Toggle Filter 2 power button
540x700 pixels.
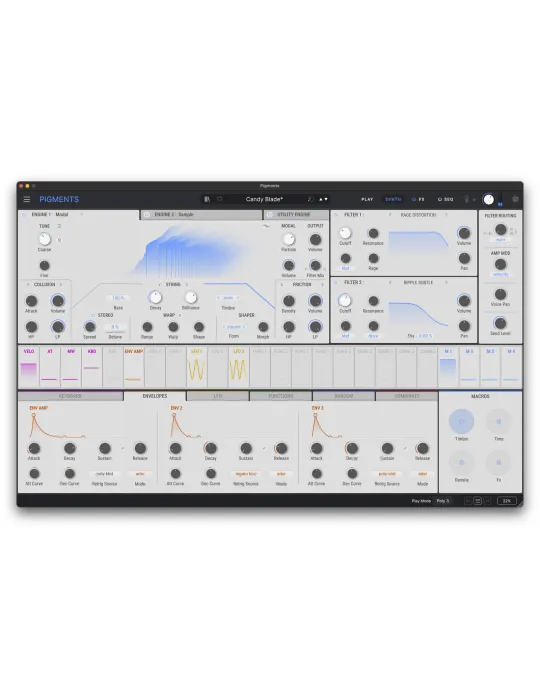coord(336,283)
